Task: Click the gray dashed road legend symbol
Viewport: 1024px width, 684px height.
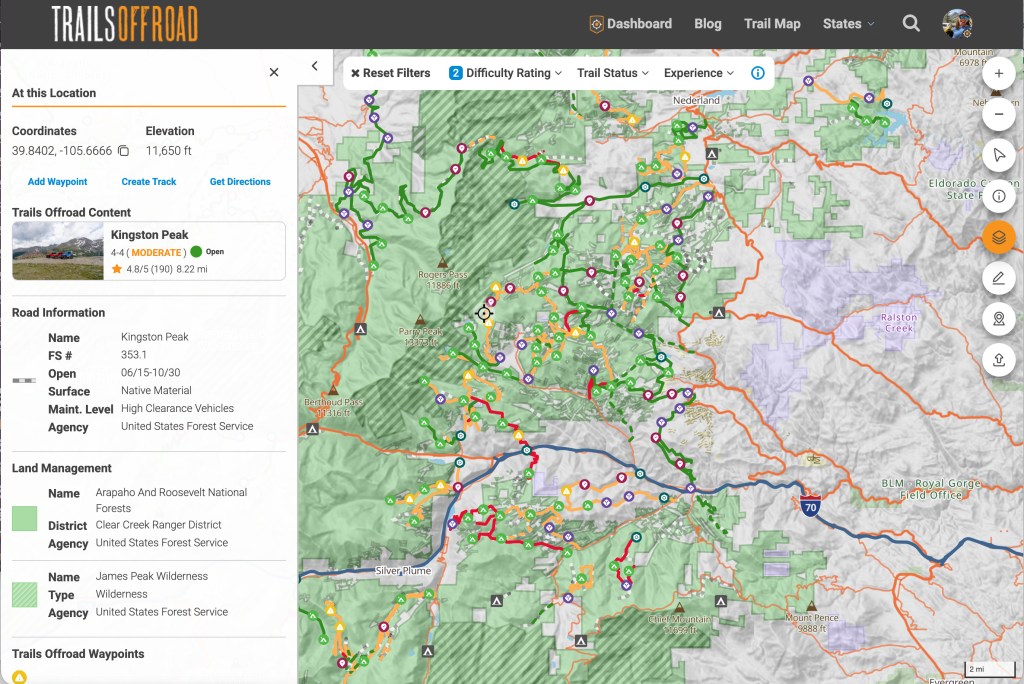Action: 24,380
